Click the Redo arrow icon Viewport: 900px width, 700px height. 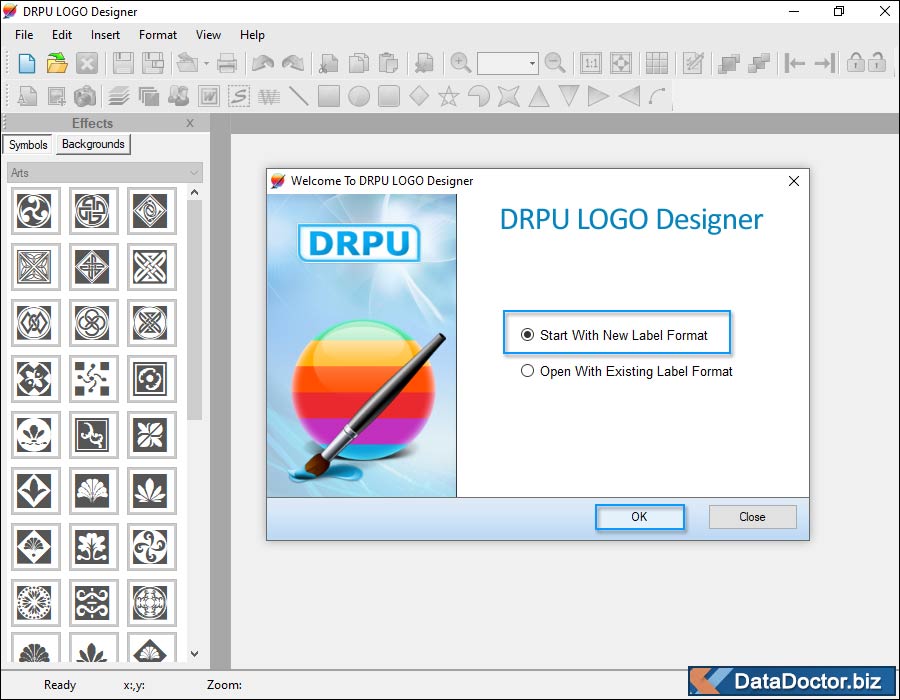tap(293, 63)
